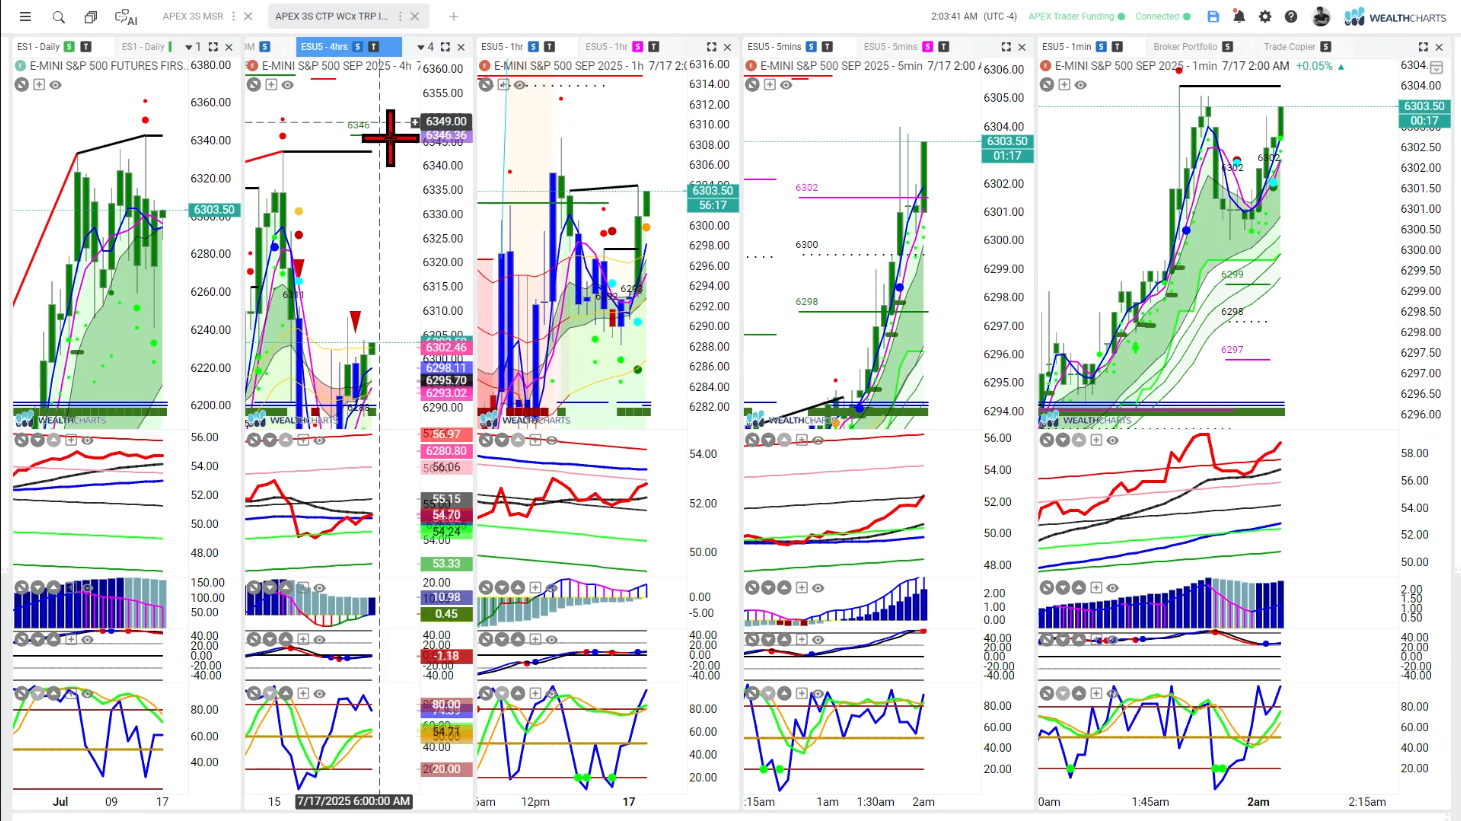The image size is (1461, 821).
Task: Maximize the ESU5 4hrs chart panel
Action: point(445,47)
